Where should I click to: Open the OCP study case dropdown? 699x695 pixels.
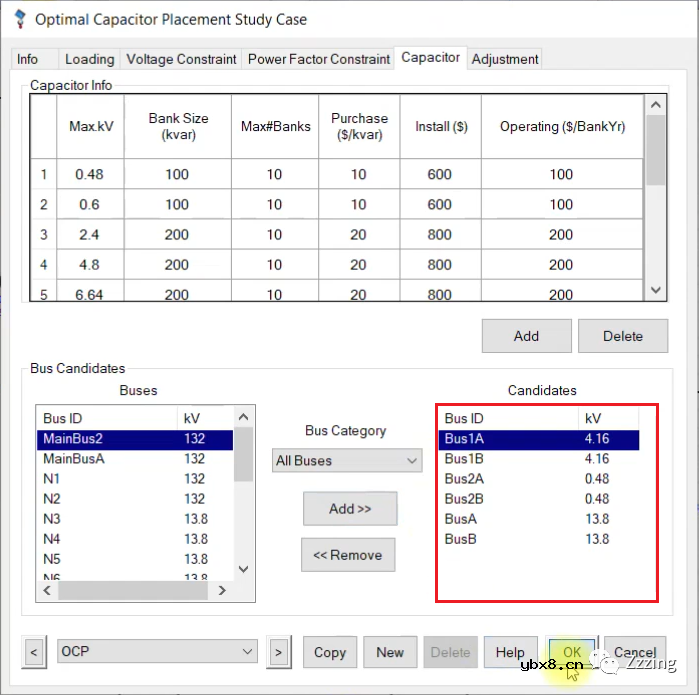click(157, 652)
